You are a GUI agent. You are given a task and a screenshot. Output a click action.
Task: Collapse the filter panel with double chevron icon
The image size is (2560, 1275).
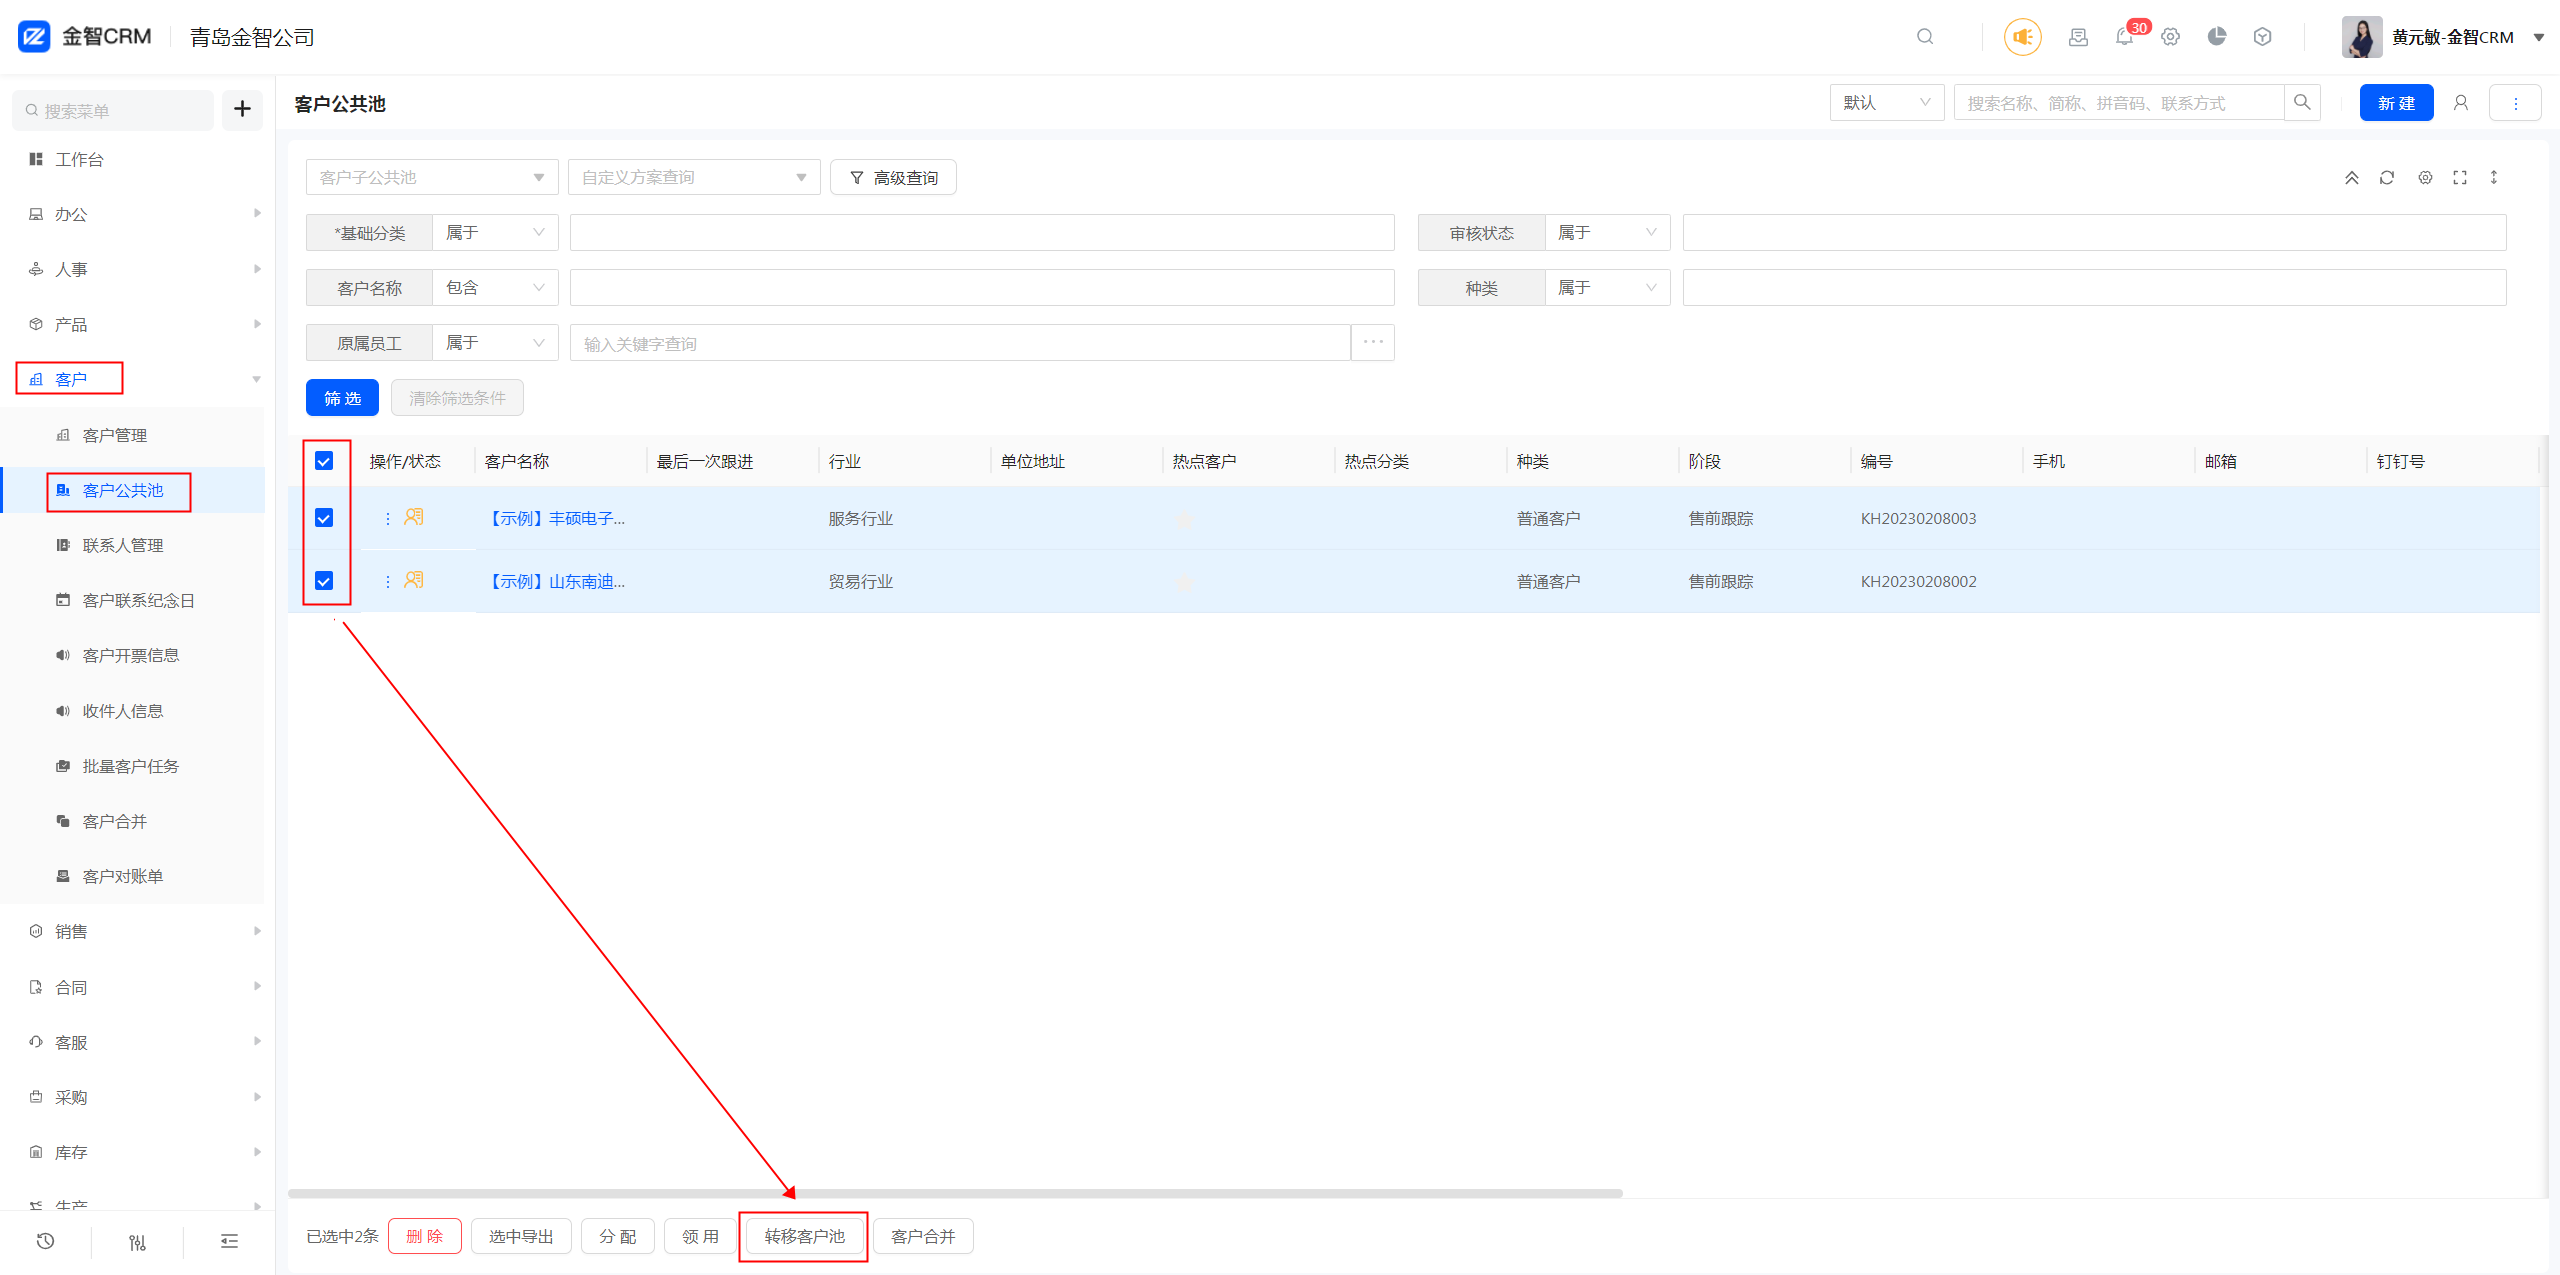2352,177
